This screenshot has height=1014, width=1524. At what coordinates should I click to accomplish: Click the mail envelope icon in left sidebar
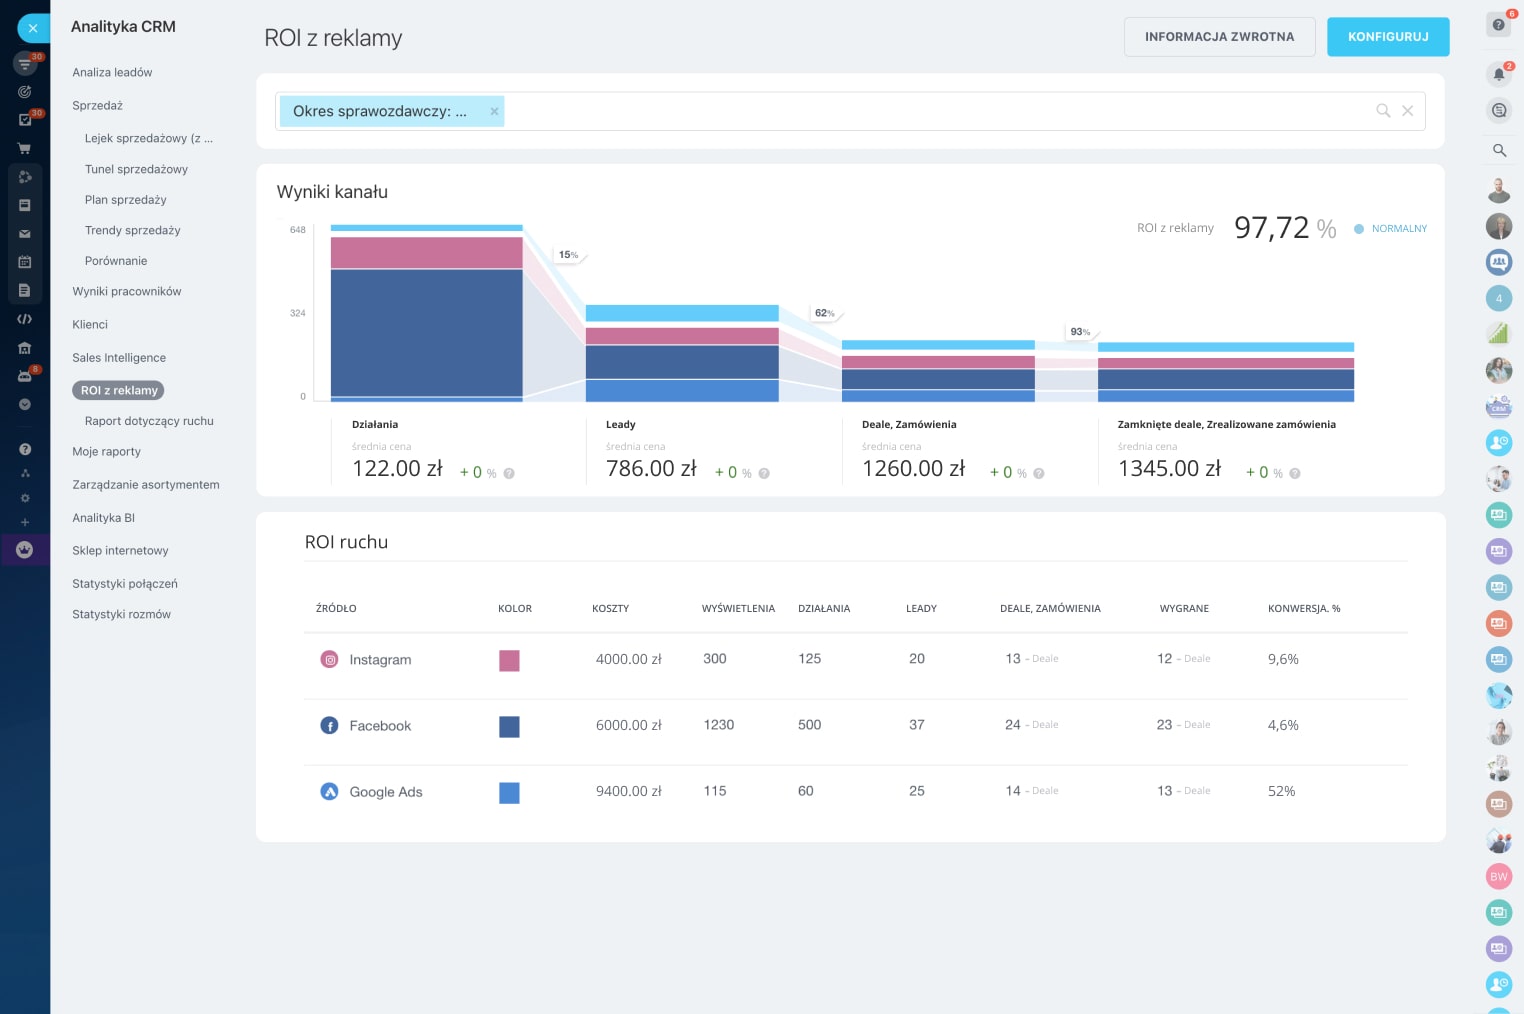point(25,234)
